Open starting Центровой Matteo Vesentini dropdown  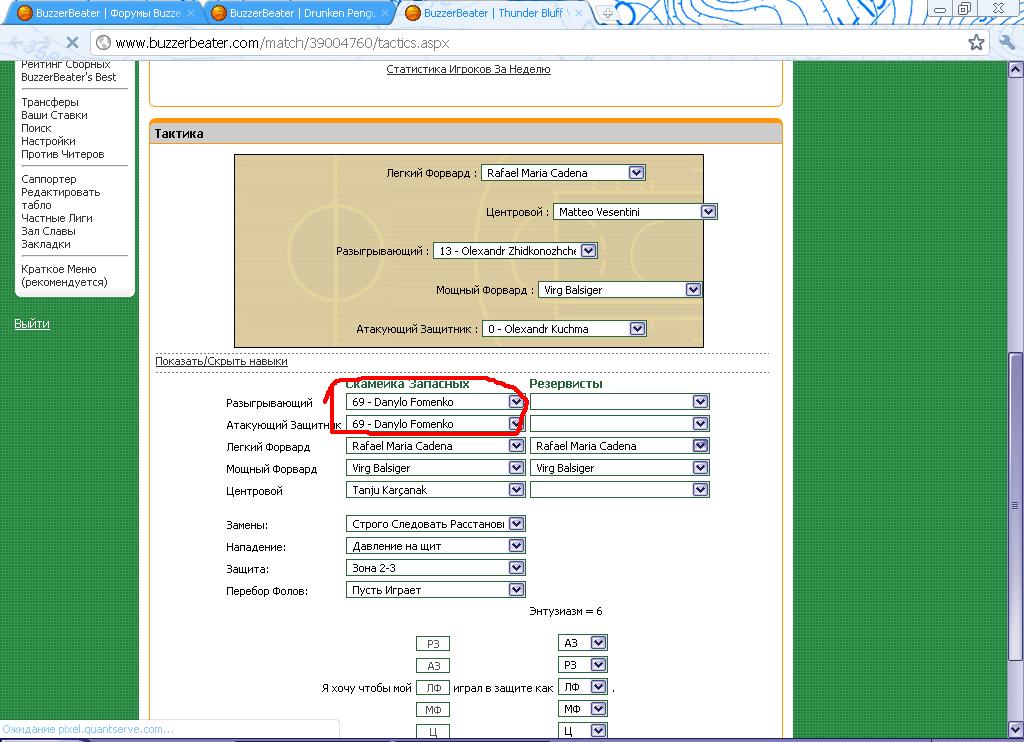tap(635, 212)
